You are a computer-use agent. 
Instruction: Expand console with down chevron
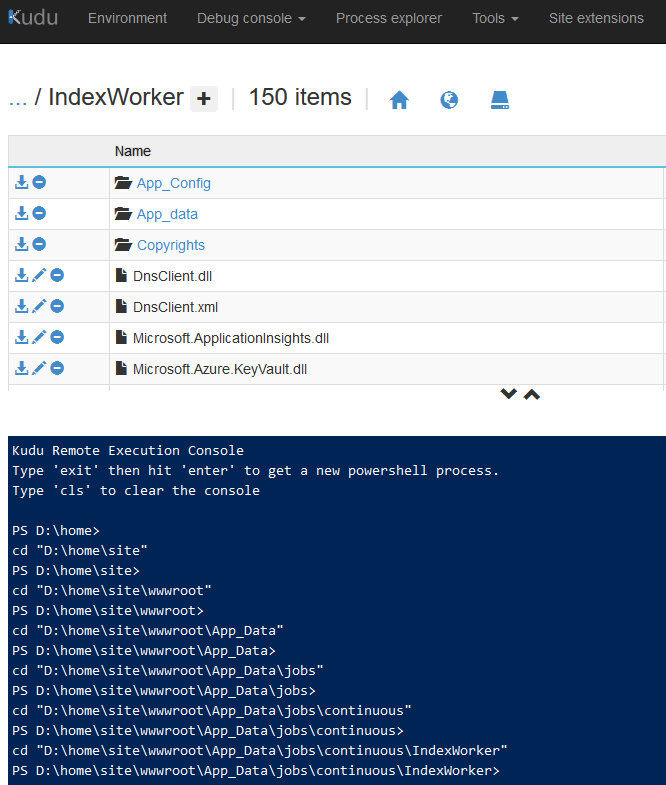(508, 394)
